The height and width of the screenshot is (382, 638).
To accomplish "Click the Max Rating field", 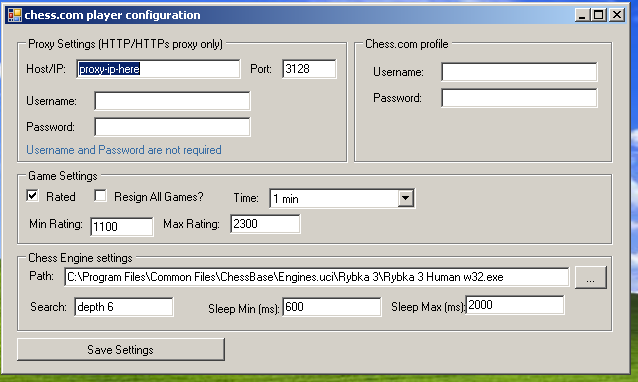I will point(265,224).
